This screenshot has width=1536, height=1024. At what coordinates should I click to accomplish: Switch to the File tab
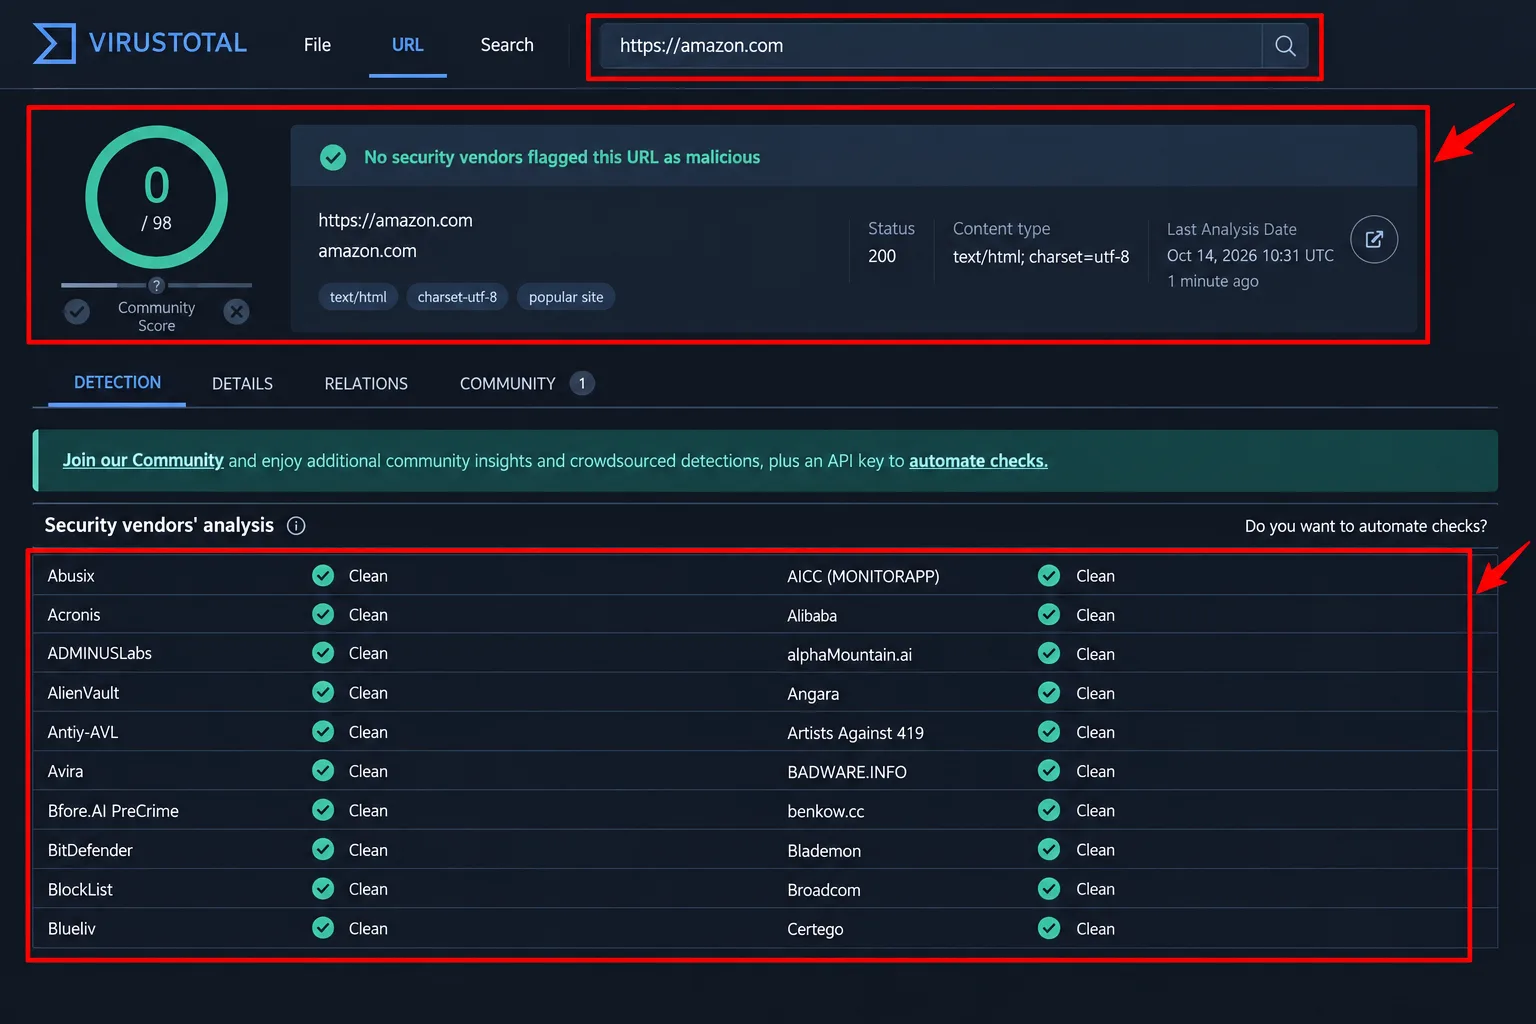coord(317,45)
